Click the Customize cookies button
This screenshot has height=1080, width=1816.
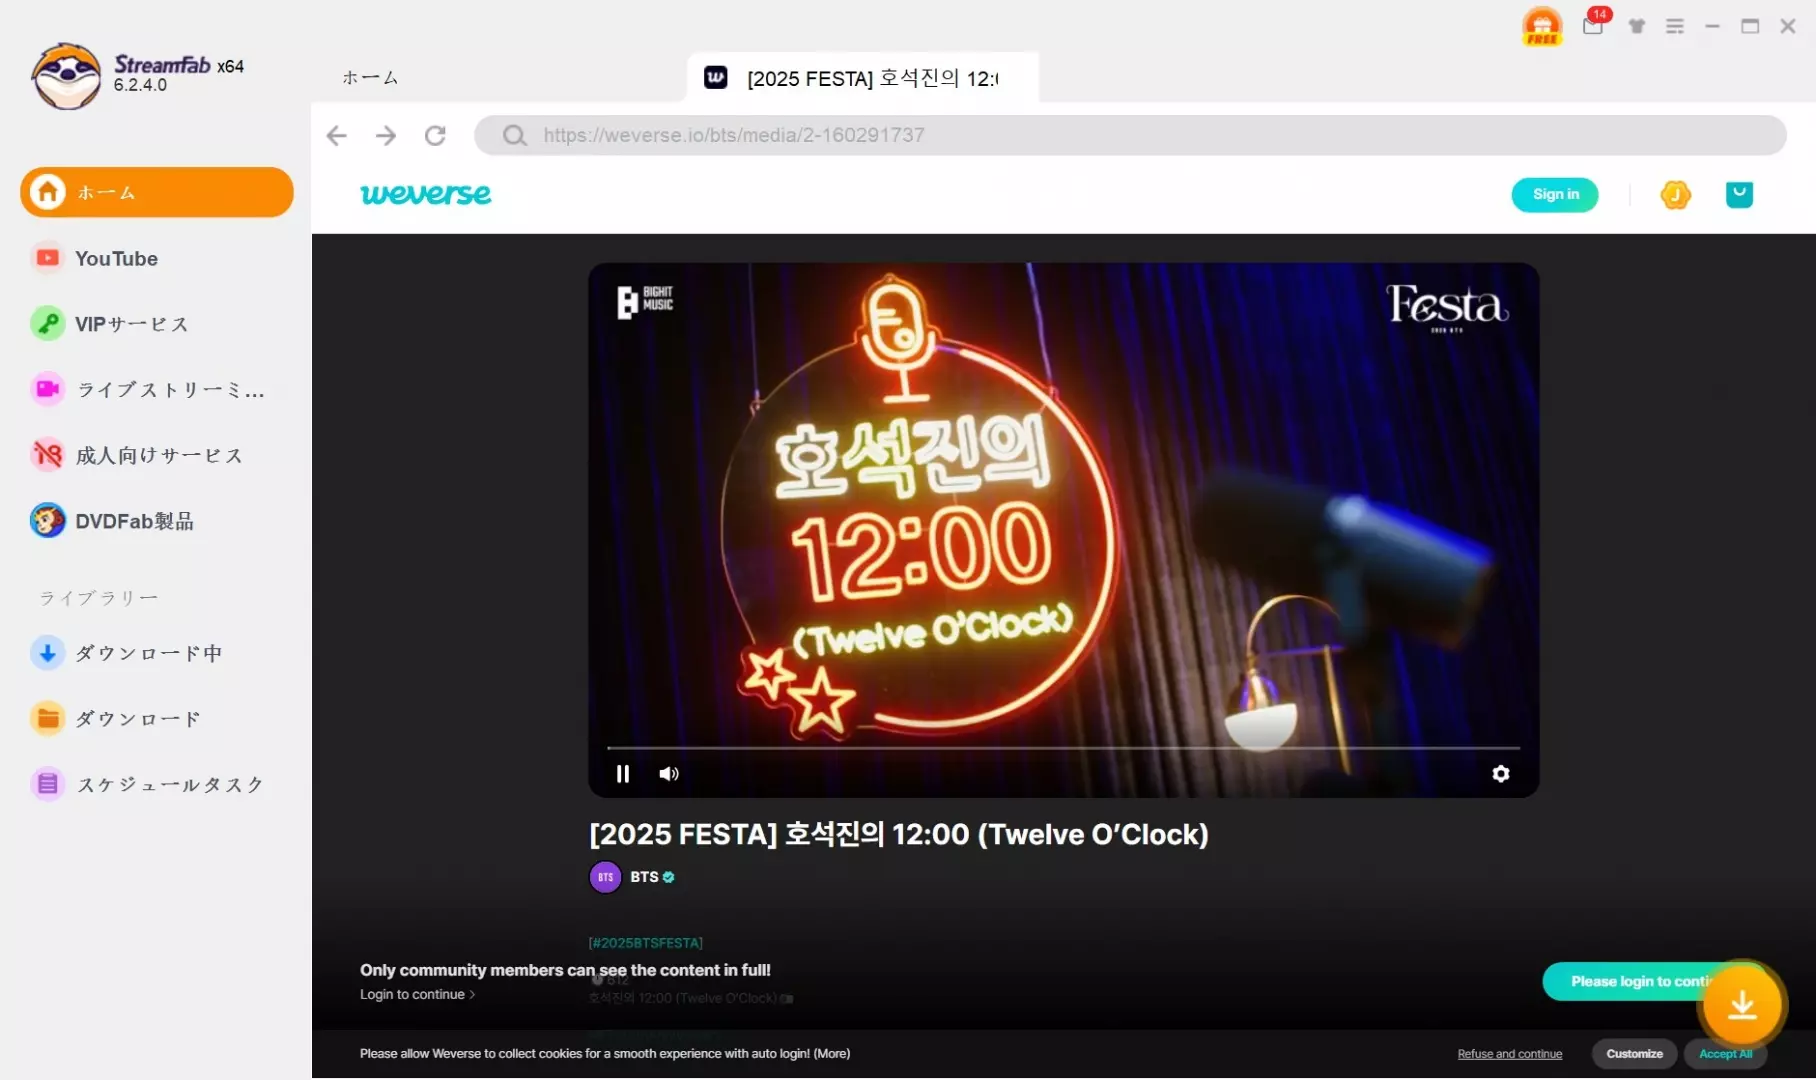1634,1054
